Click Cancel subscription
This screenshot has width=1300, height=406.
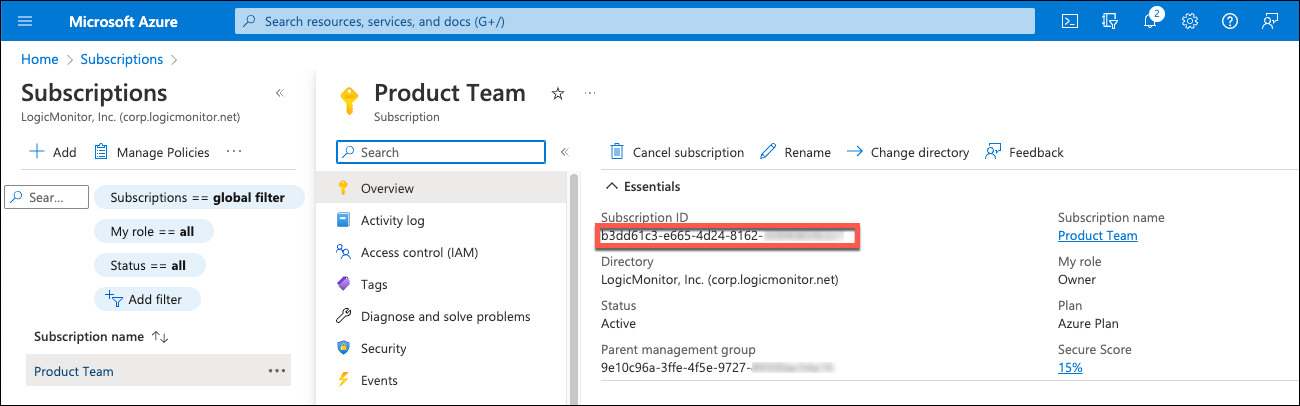click(x=677, y=152)
